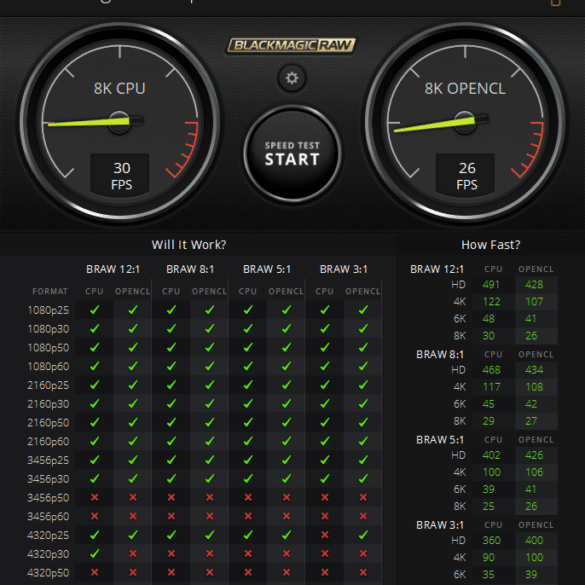Select the 3456p50 format row label
585x585 pixels.
(49, 498)
